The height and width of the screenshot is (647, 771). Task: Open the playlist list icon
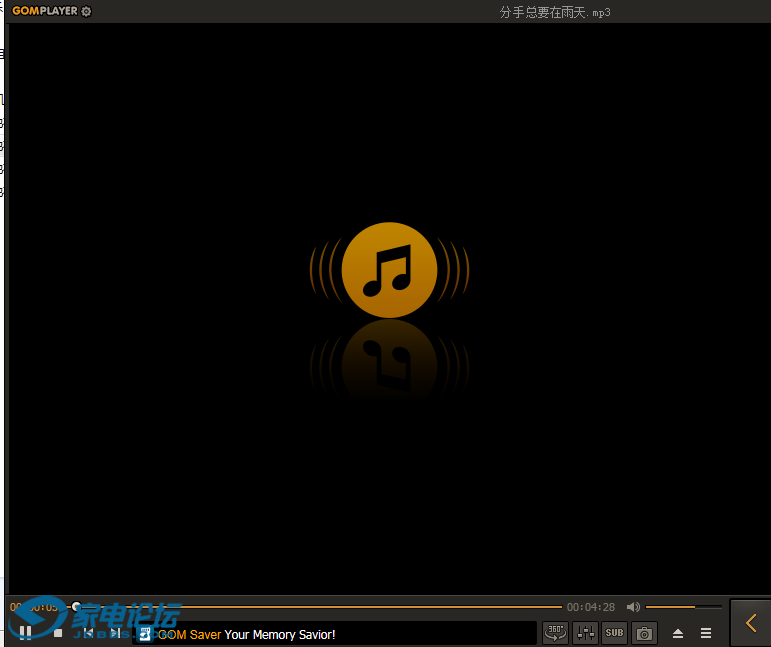[x=706, y=633]
